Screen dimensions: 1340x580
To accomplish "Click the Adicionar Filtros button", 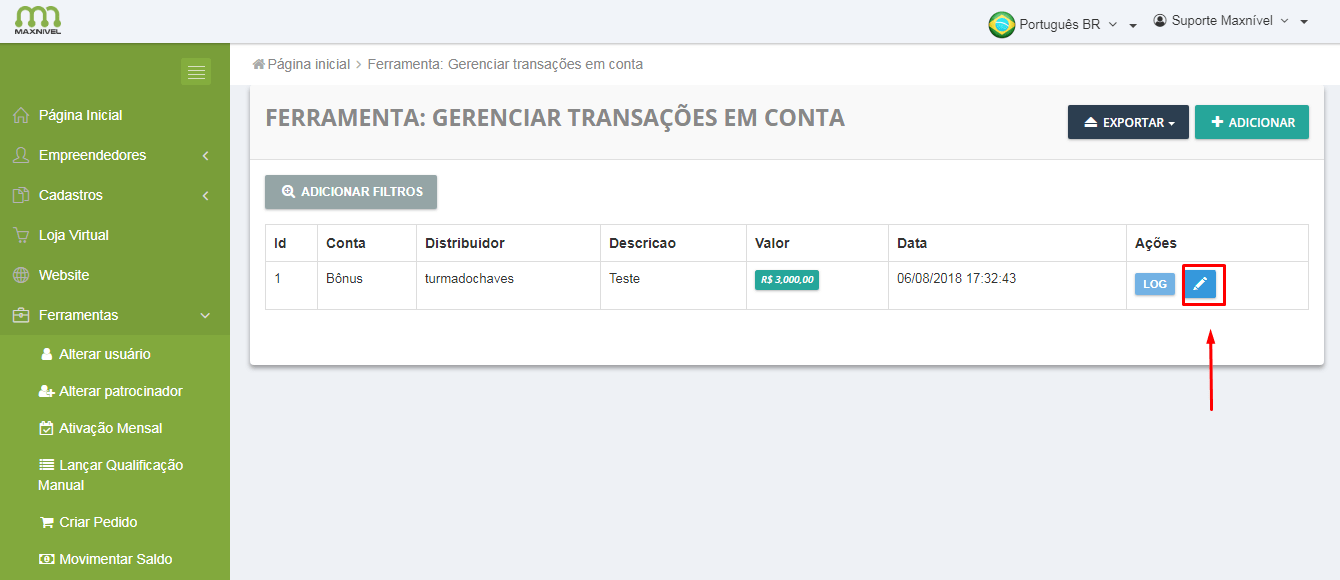I will coord(351,192).
